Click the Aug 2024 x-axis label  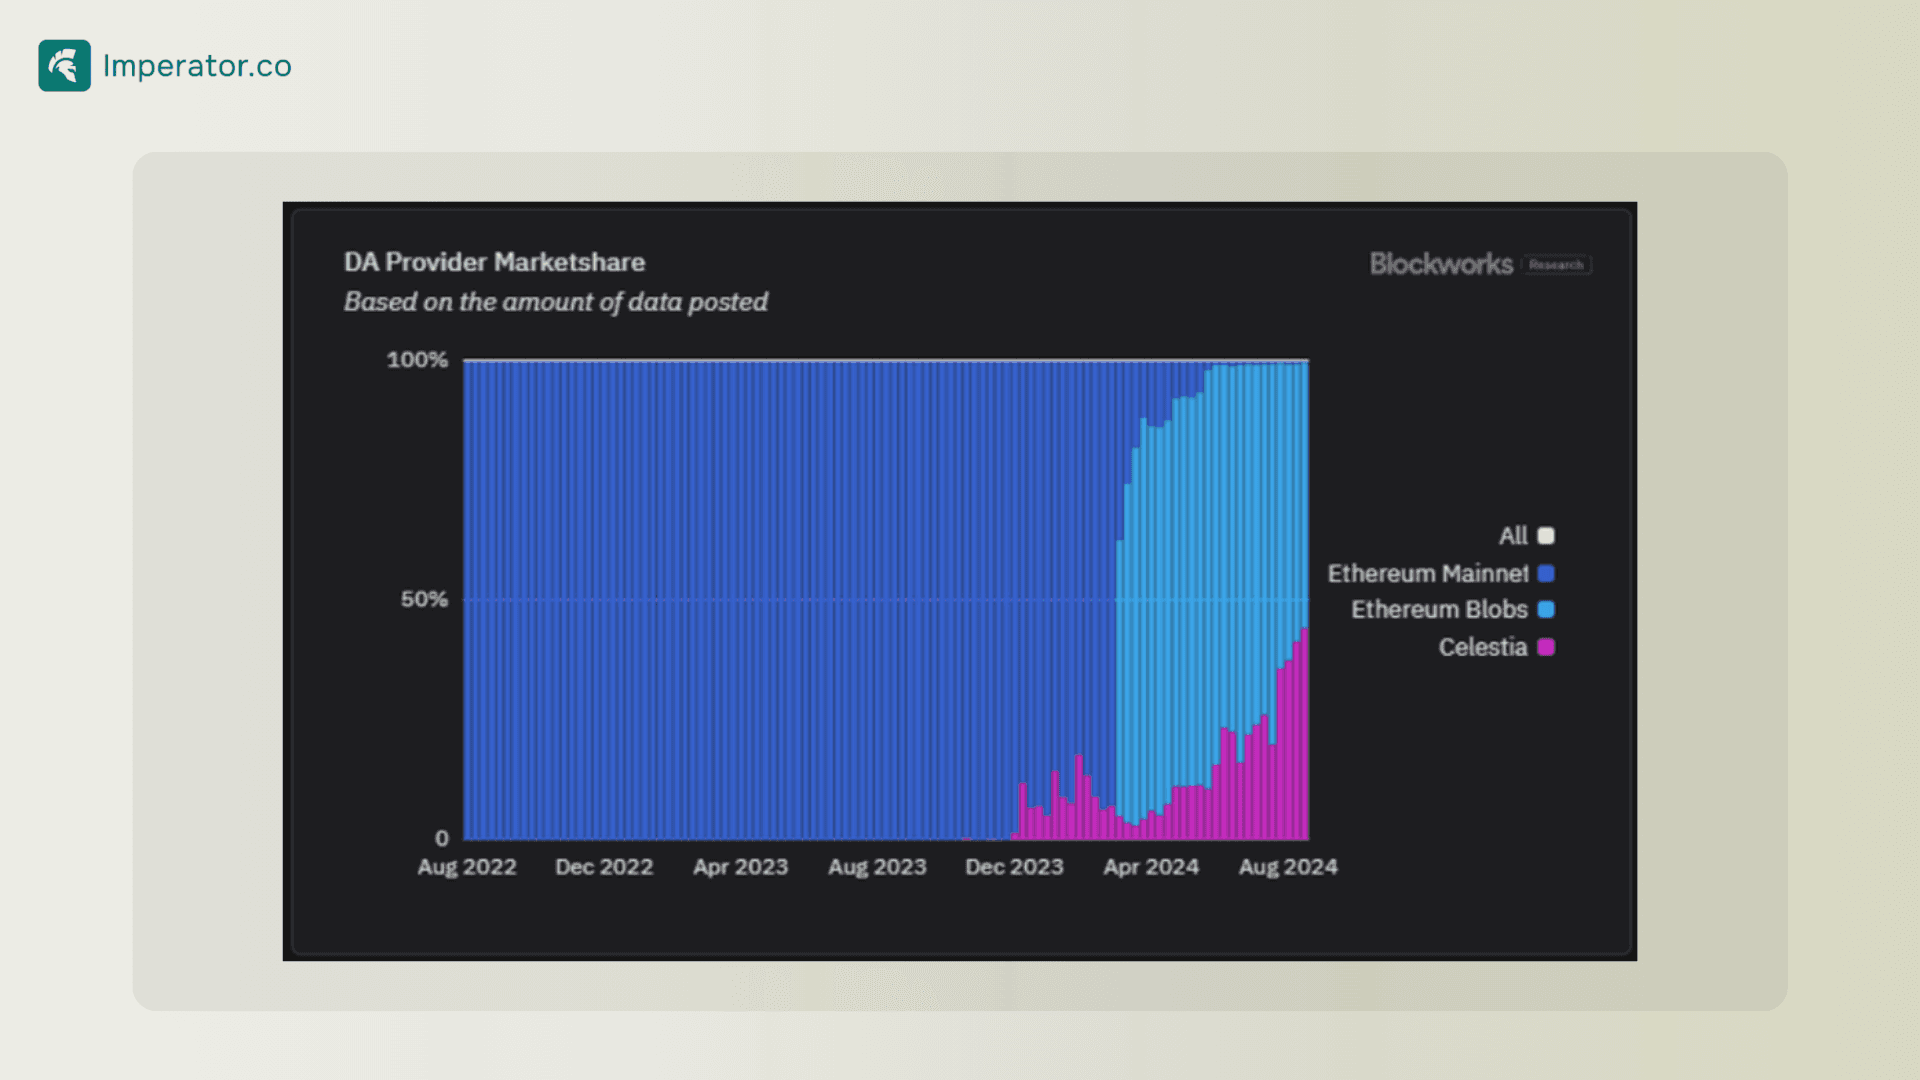(1288, 867)
